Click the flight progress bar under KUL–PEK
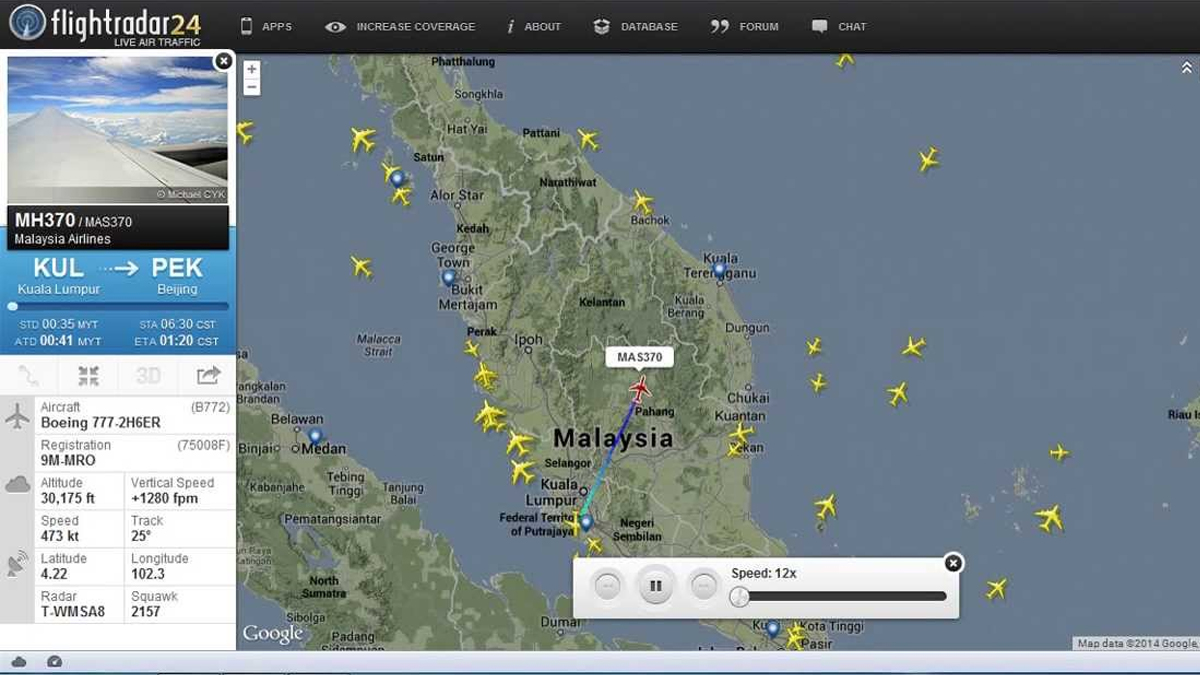This screenshot has height=675, width=1200. (x=119, y=306)
